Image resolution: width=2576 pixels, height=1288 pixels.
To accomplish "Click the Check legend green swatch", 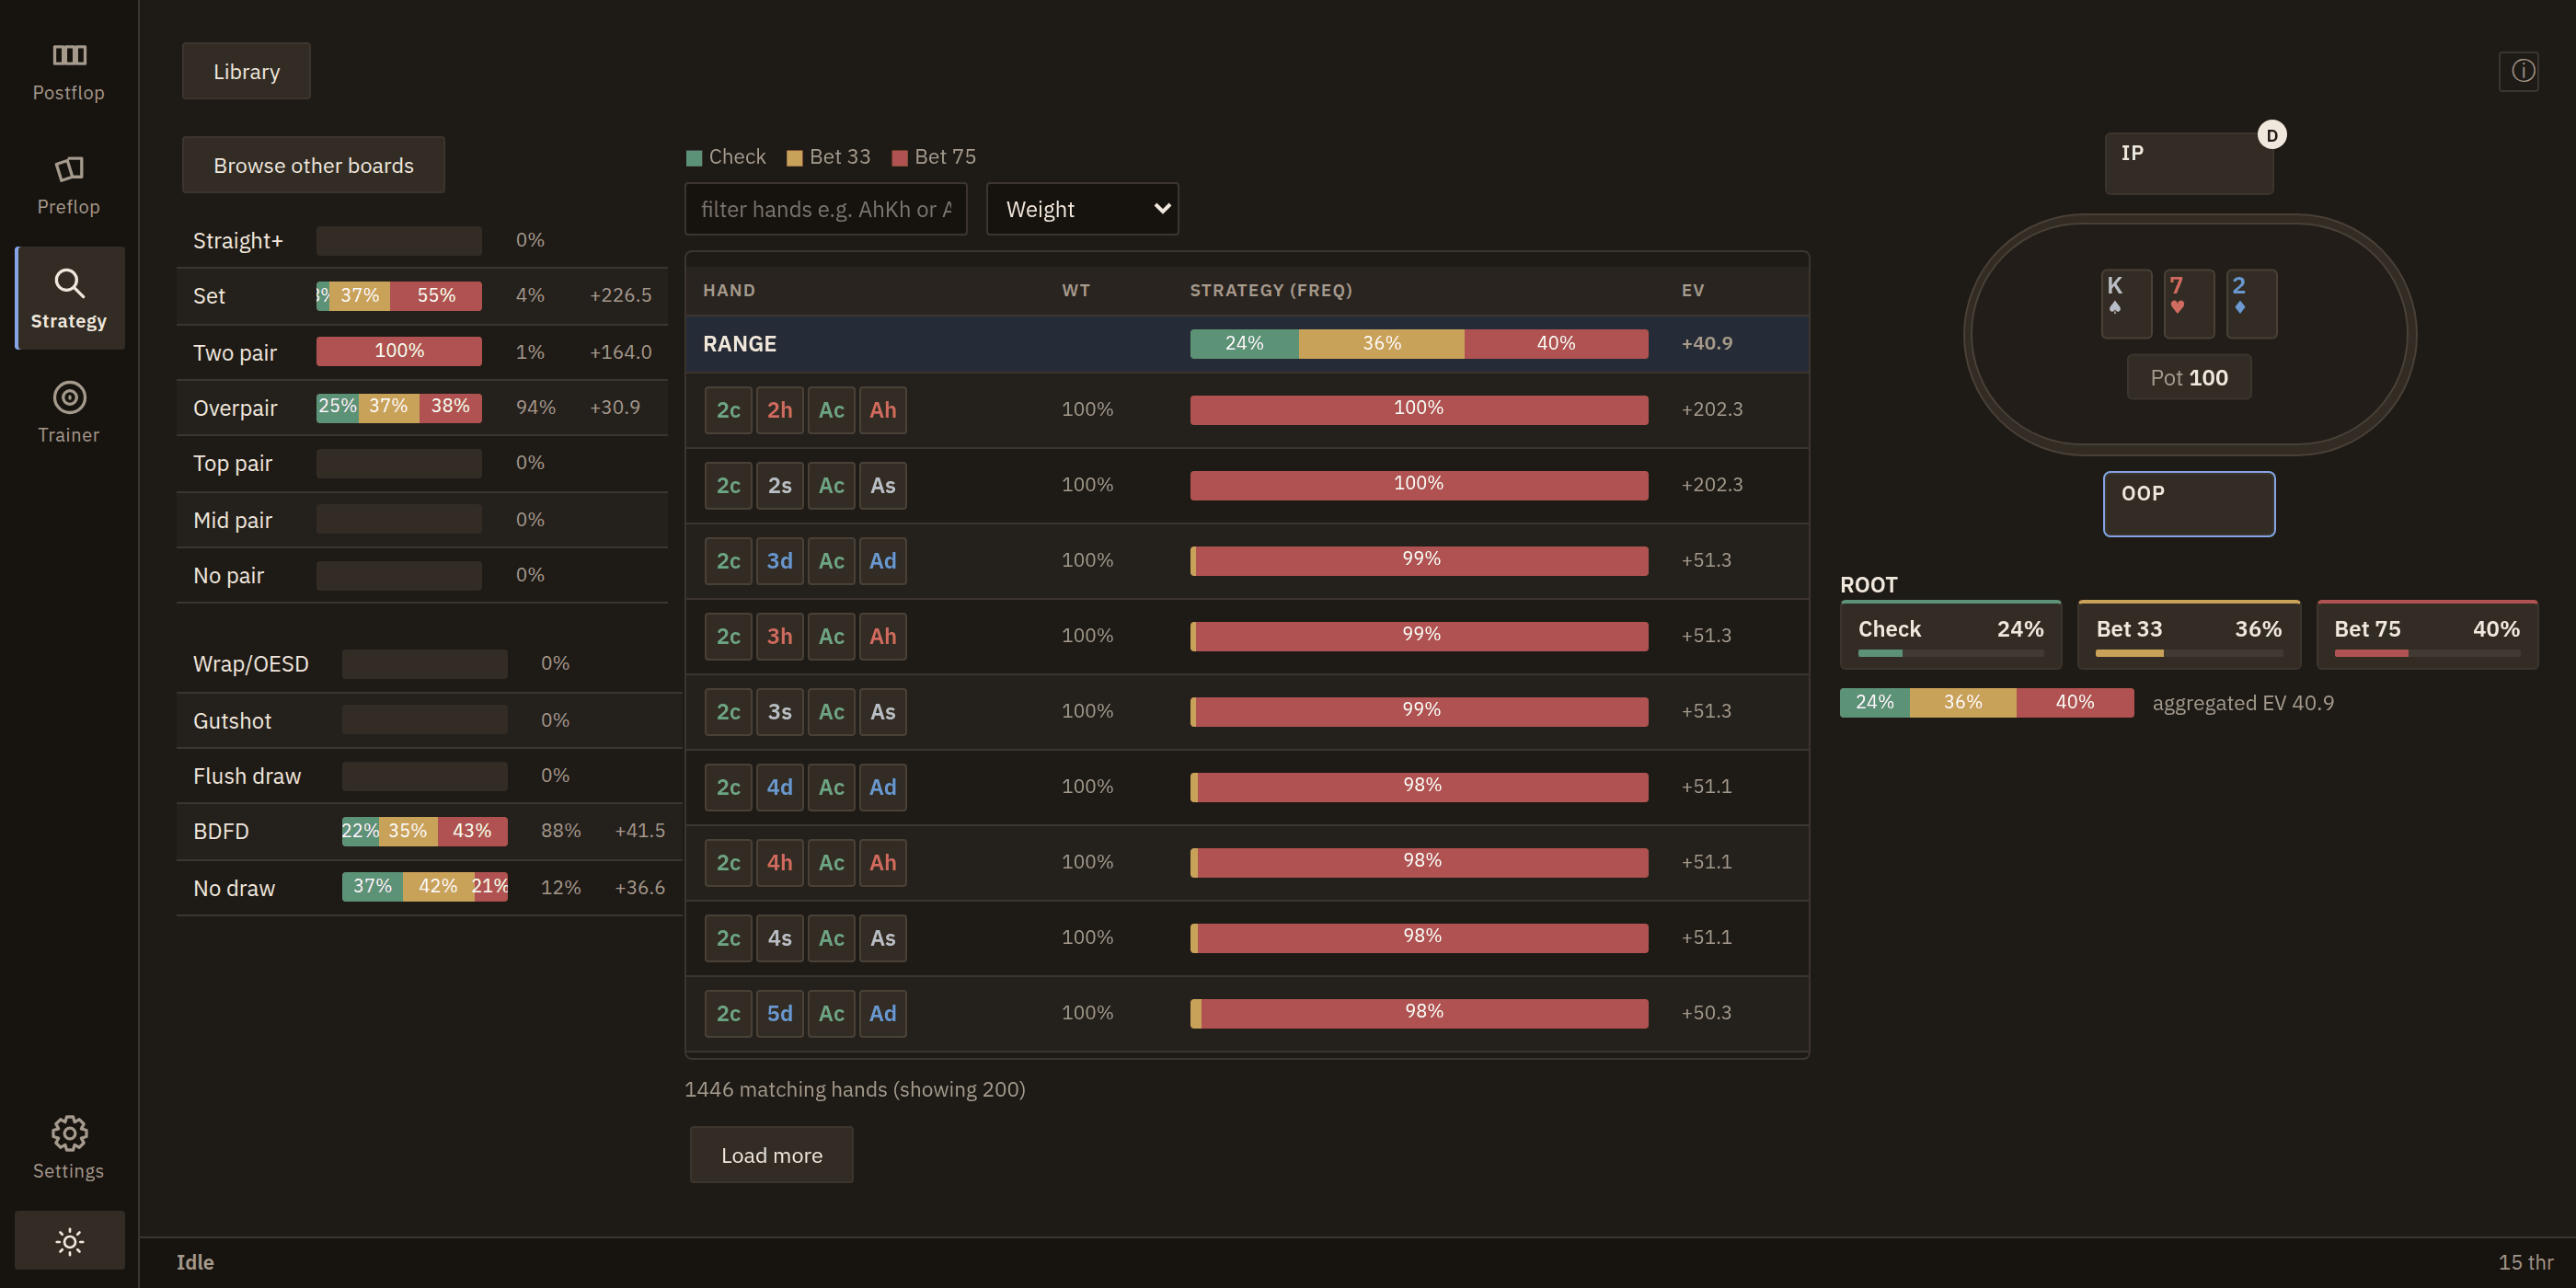I will [x=694, y=158].
